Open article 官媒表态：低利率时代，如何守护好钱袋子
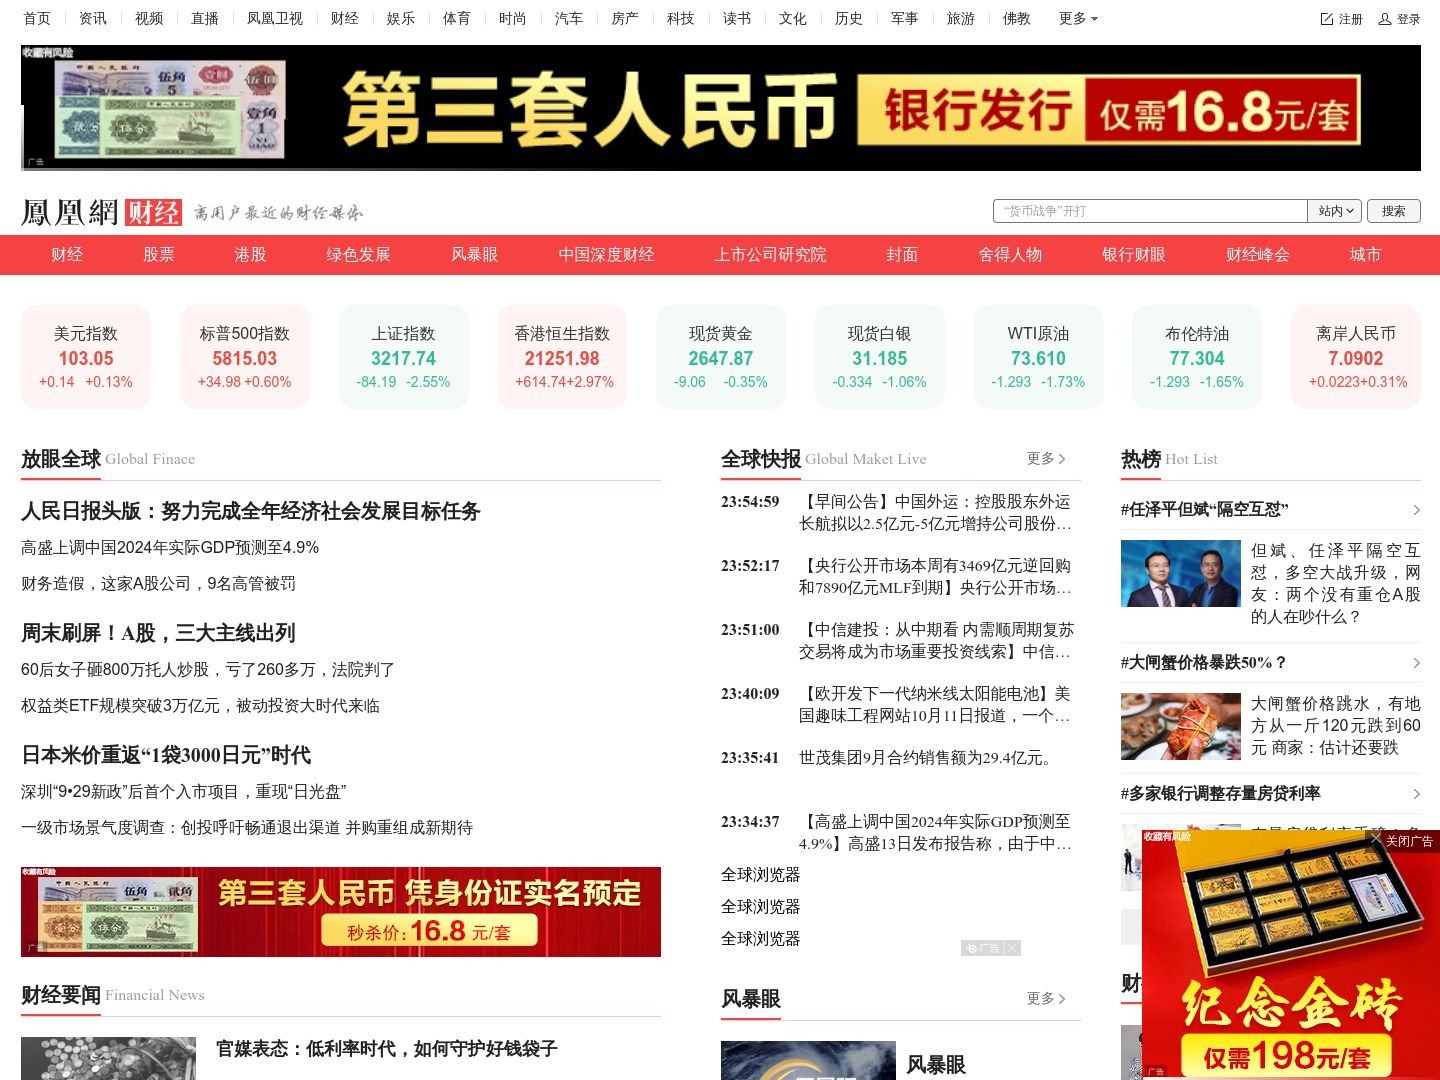Viewport: 1440px width, 1080px height. coord(387,1048)
